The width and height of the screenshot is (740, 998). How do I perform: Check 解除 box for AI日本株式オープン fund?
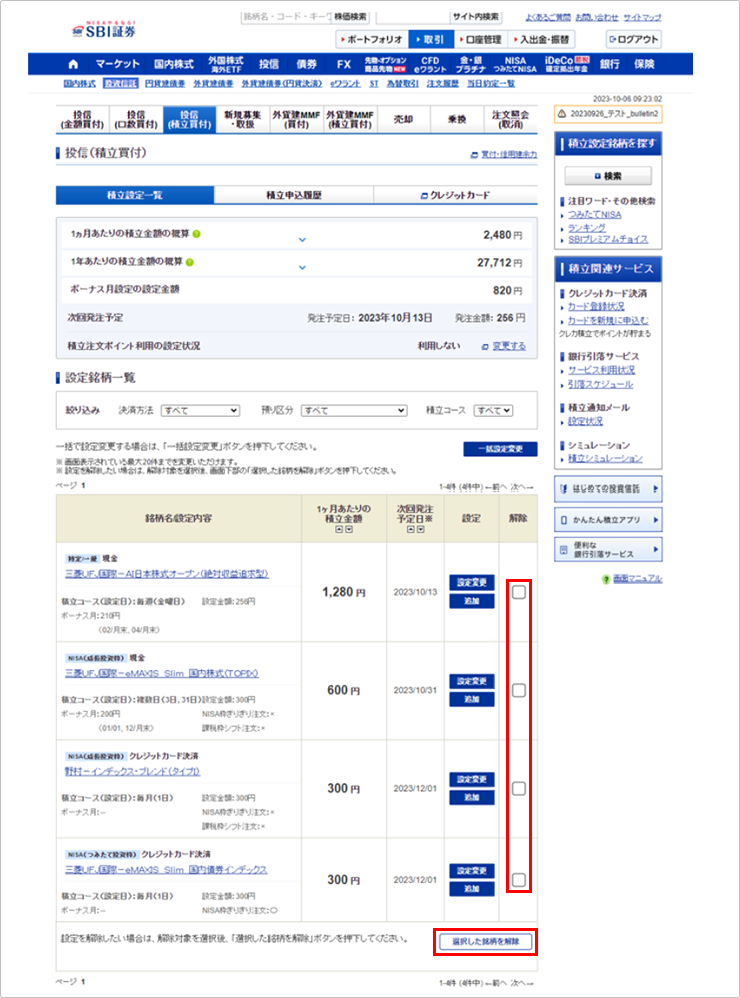pos(518,592)
